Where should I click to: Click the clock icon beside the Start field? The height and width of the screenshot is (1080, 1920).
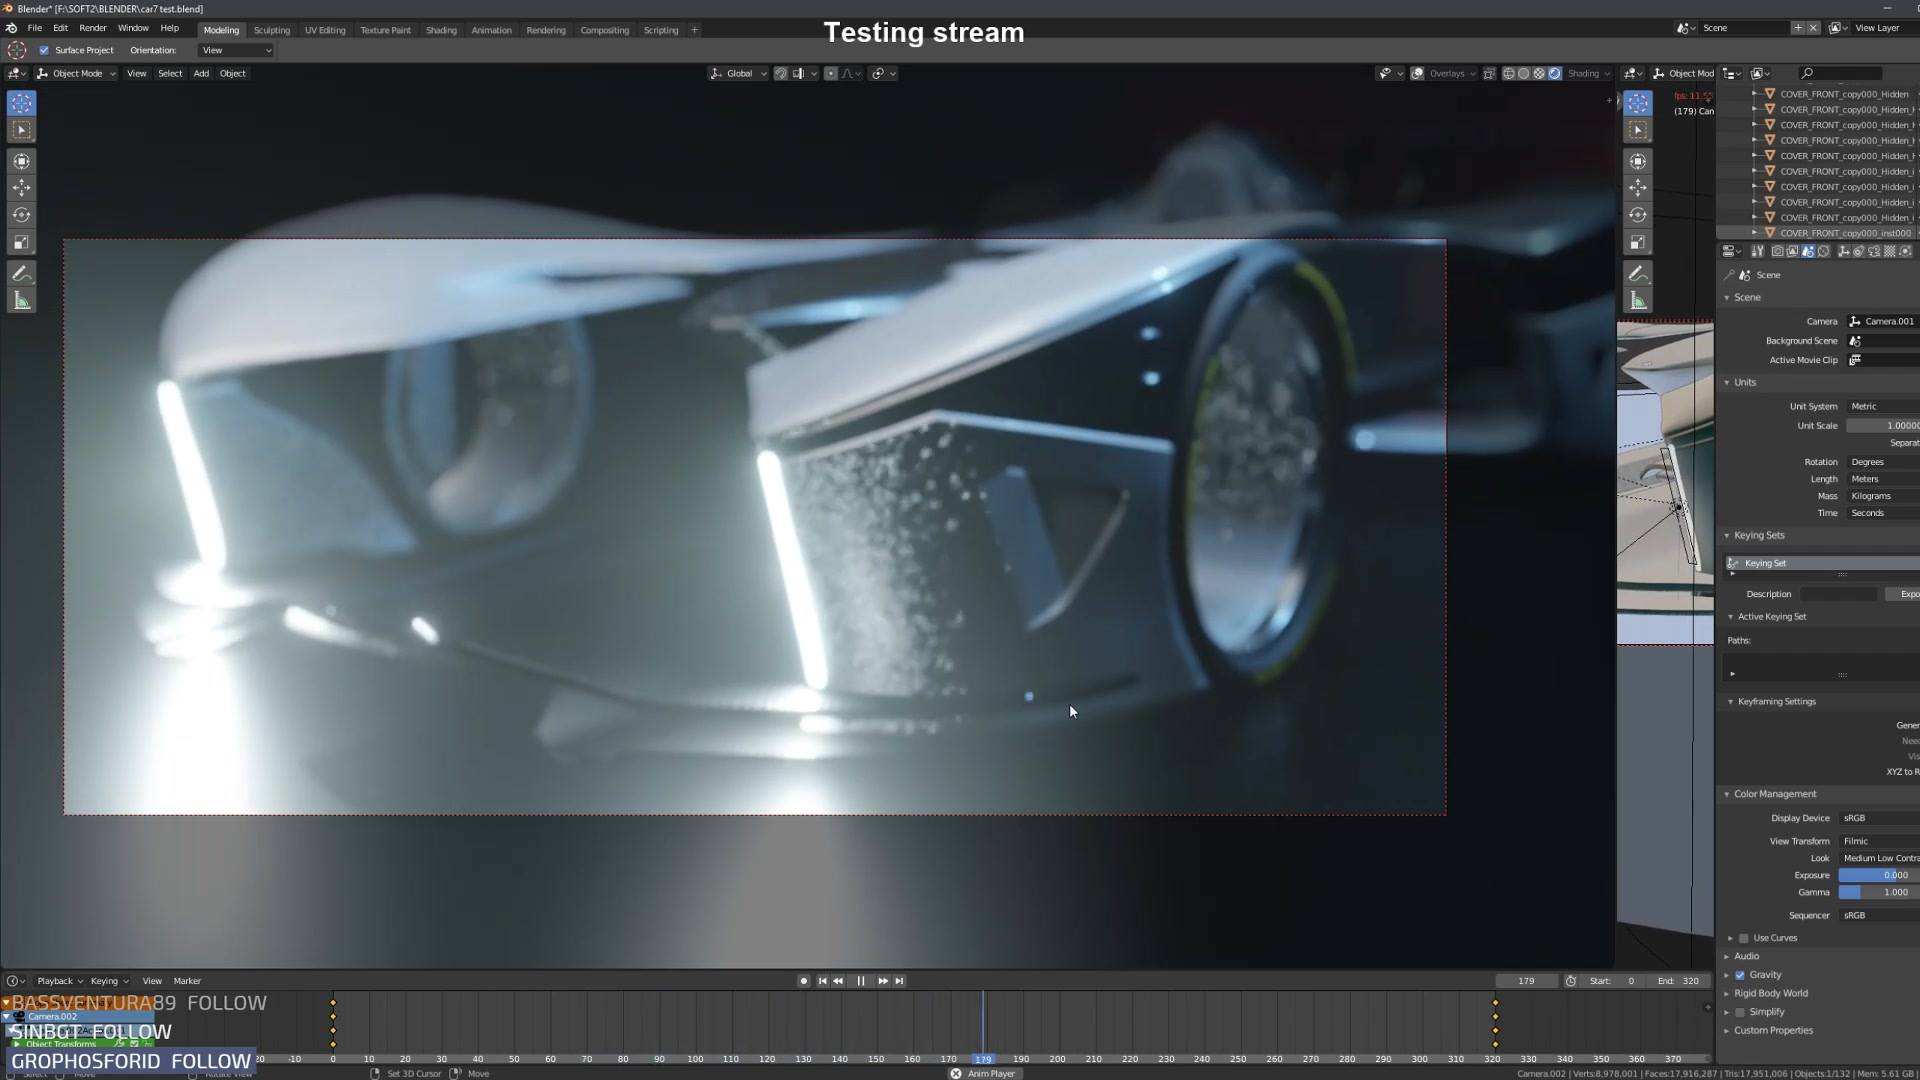click(x=1571, y=981)
